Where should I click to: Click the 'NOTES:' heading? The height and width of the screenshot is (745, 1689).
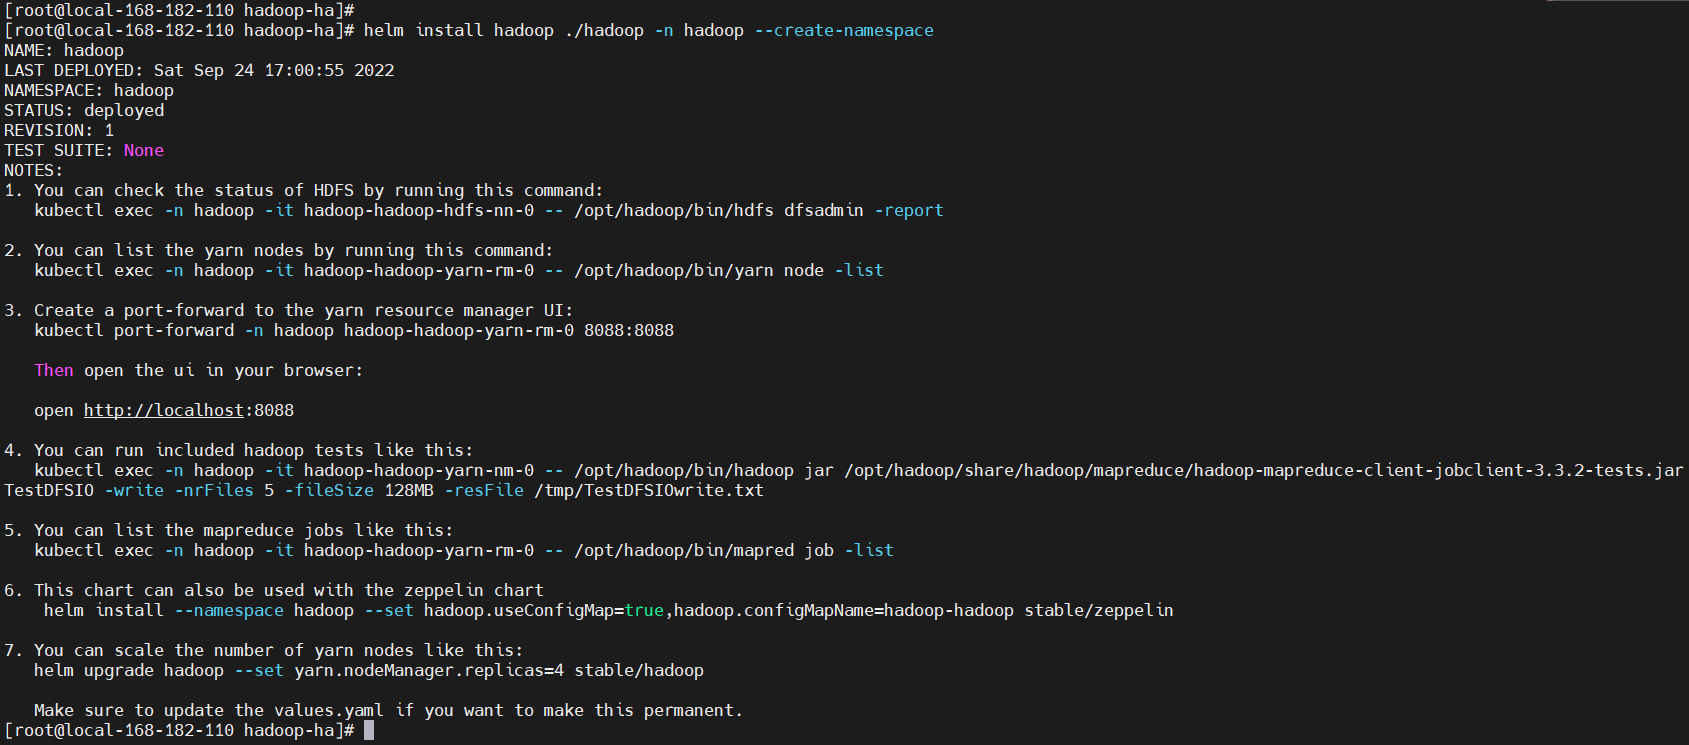click(x=34, y=170)
